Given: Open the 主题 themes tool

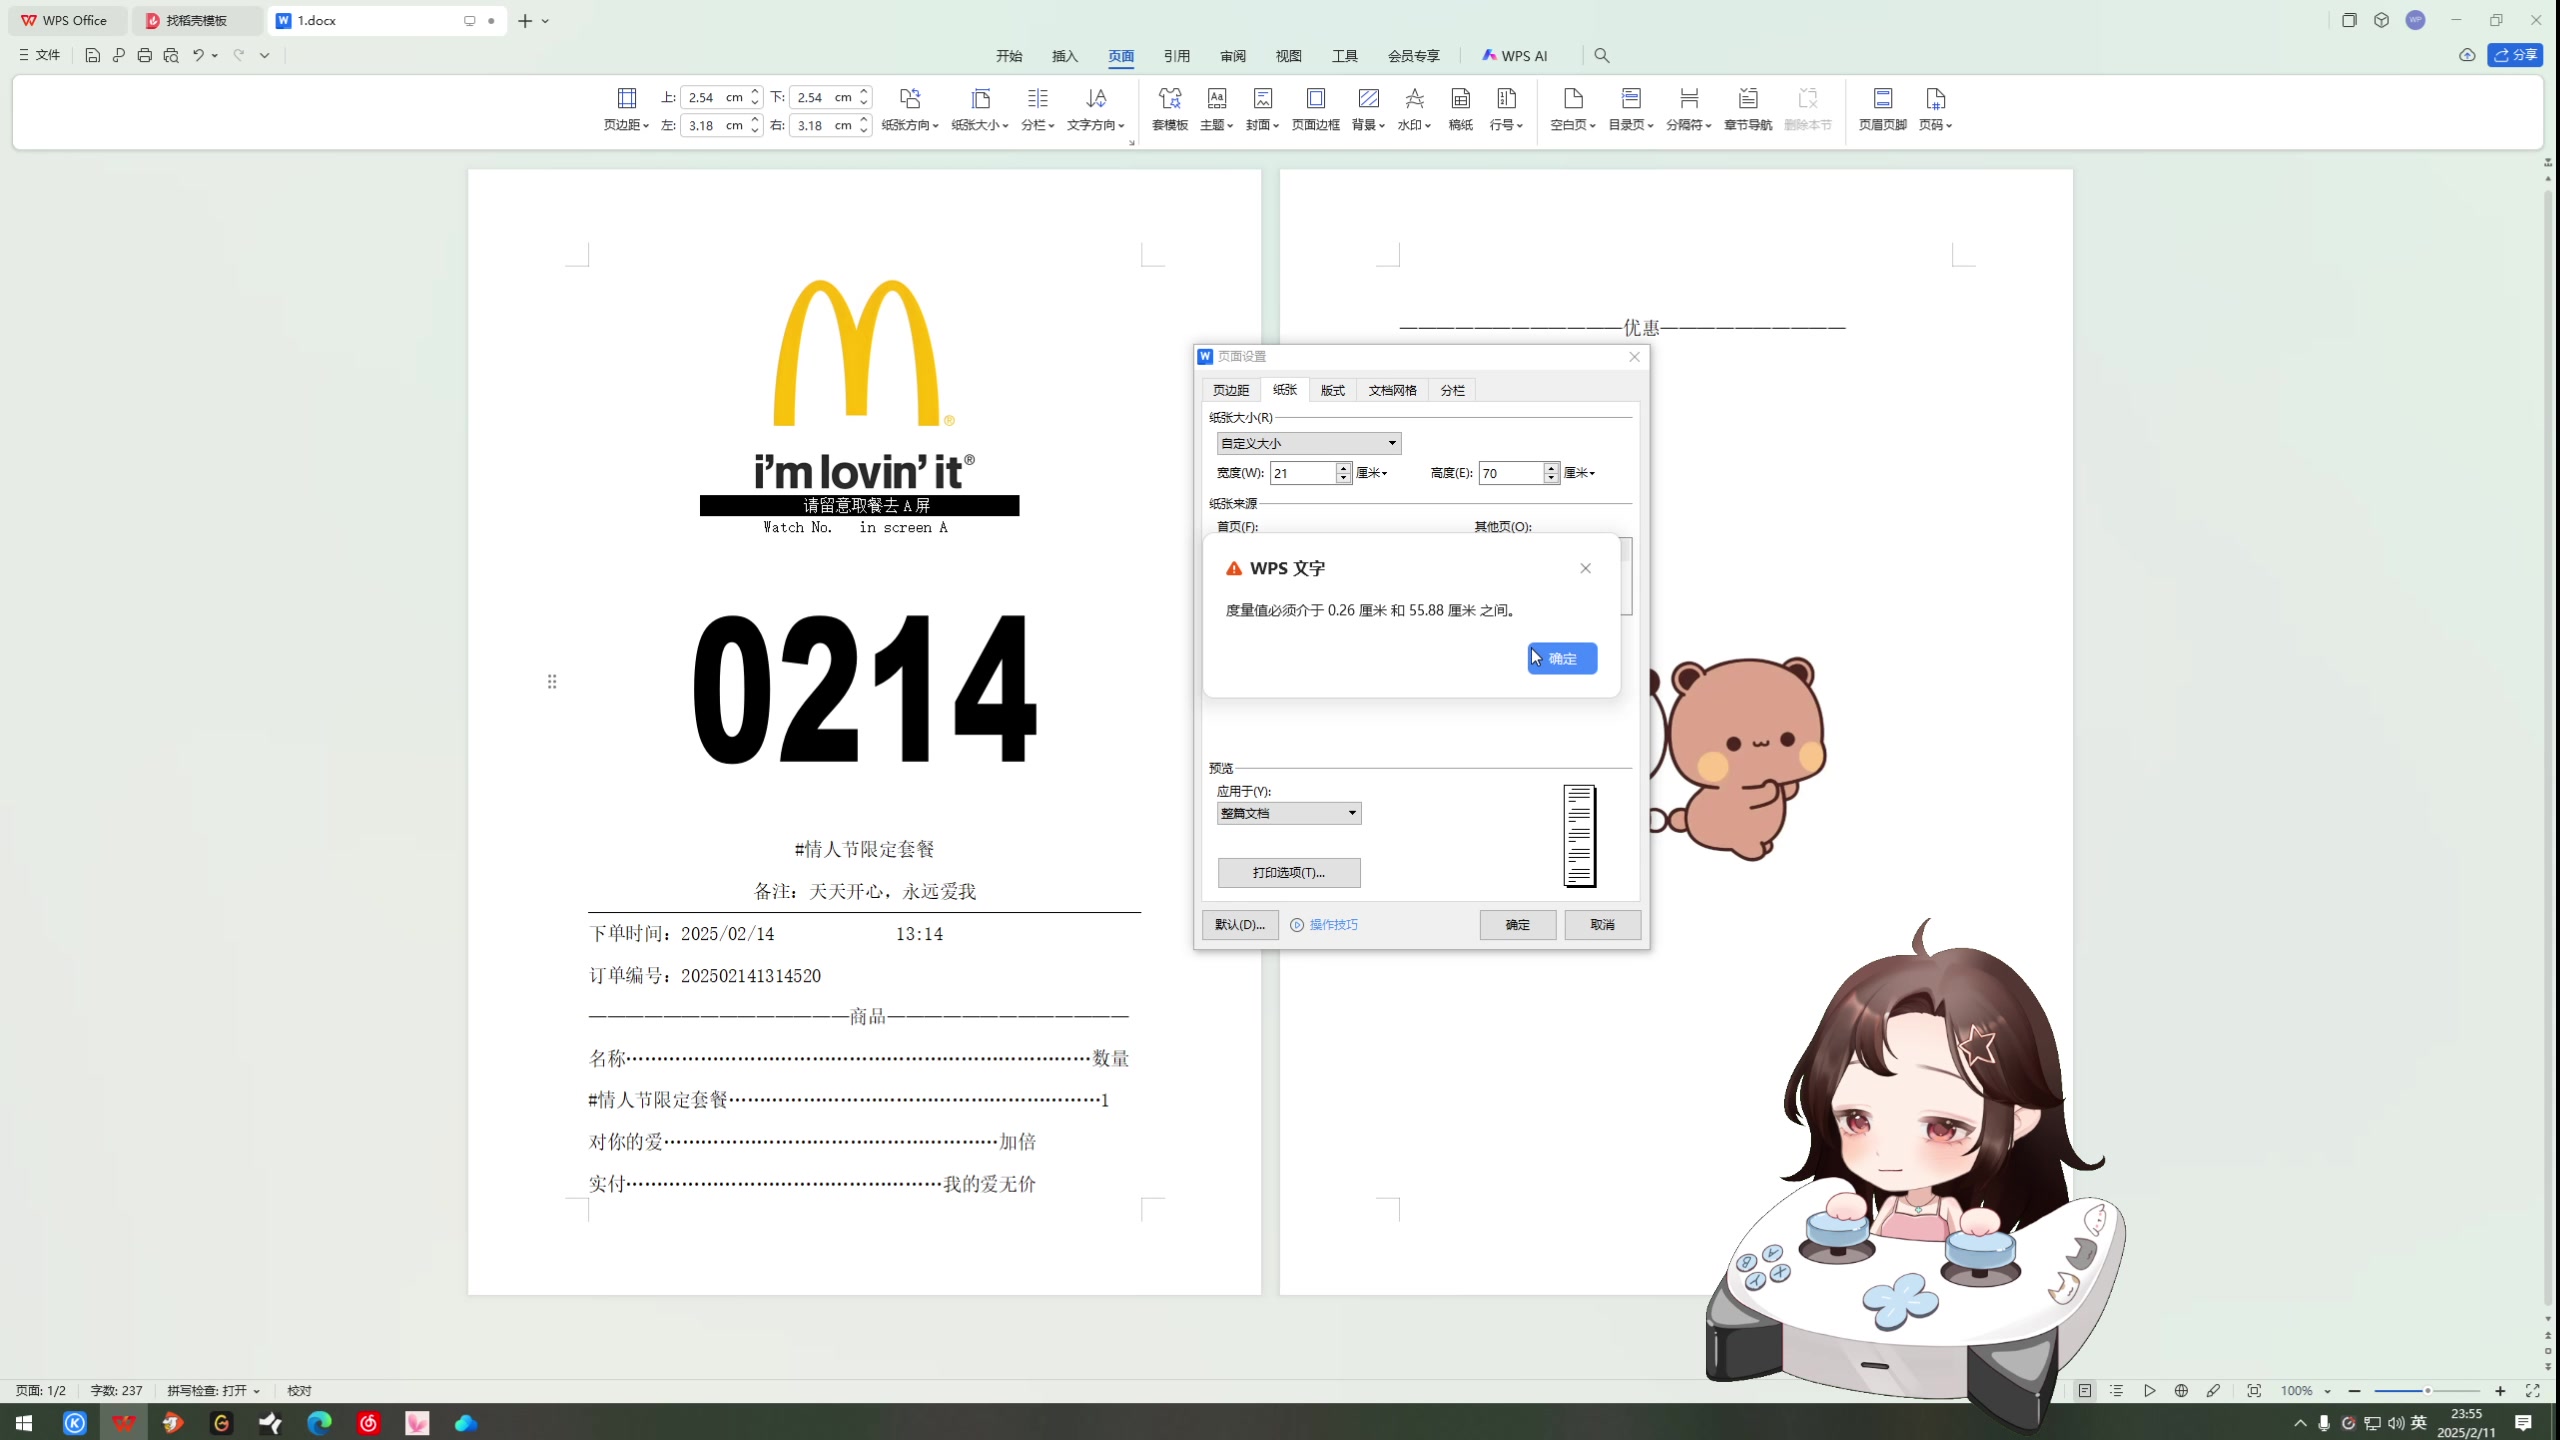Looking at the screenshot, I should coord(1216,109).
